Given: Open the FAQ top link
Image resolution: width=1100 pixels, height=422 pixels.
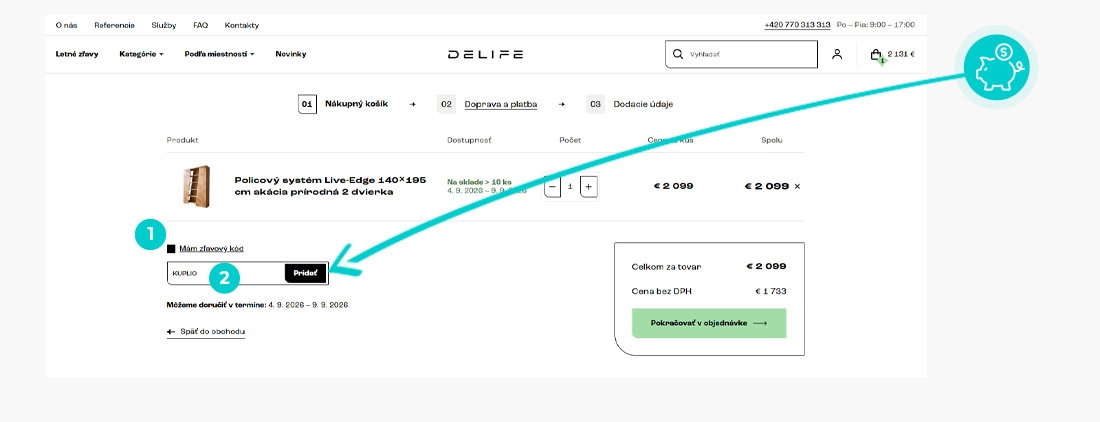Looking at the screenshot, I should click(x=201, y=25).
